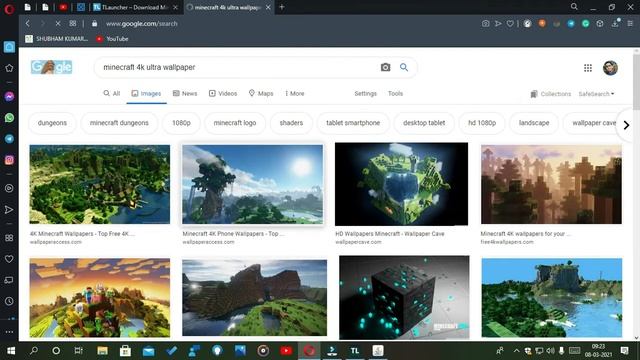640x360 pixels.
Task: Open HD Wallpapers Minecraft planet thumbnail
Action: pos(402,184)
